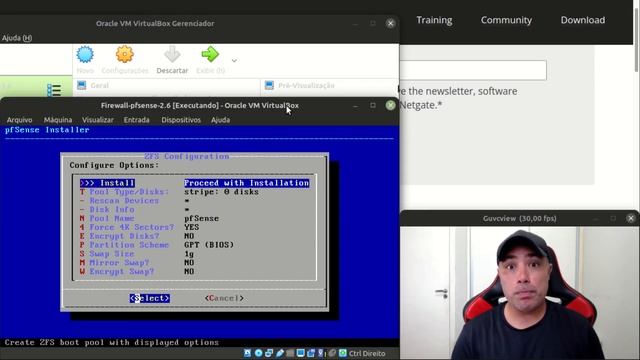Open the Entrada menu
This screenshot has height=360, width=640.
point(137,120)
